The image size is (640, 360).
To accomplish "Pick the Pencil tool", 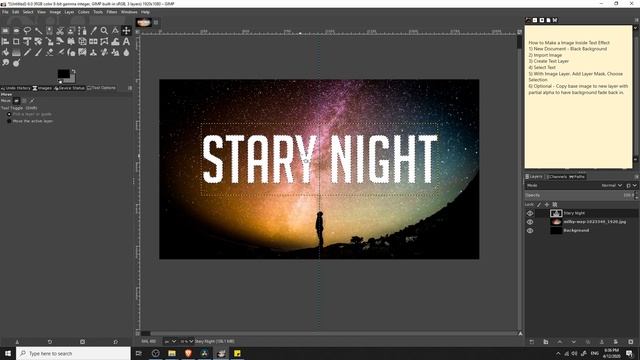I will pos(27,52).
